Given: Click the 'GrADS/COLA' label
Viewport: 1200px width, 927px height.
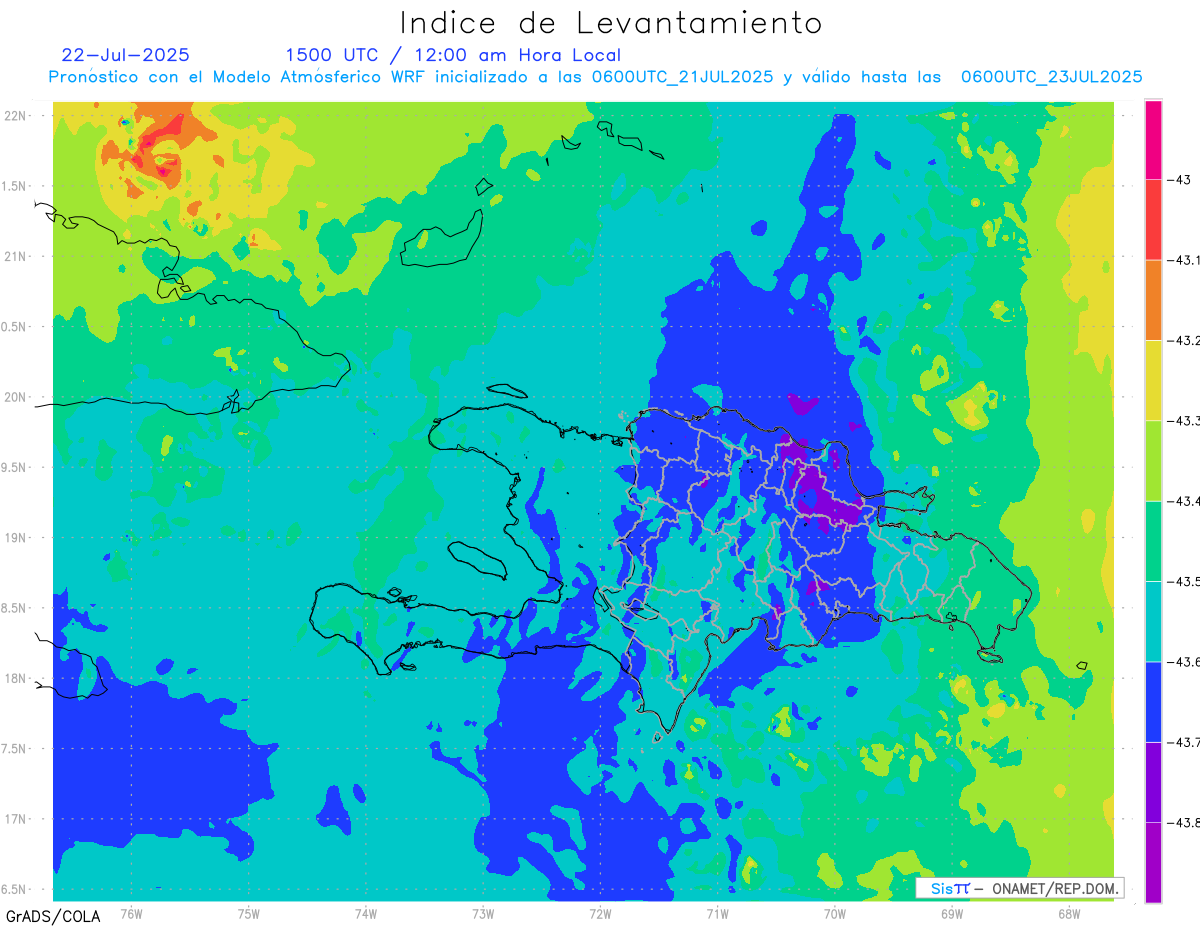Looking at the screenshot, I should coord(53,916).
